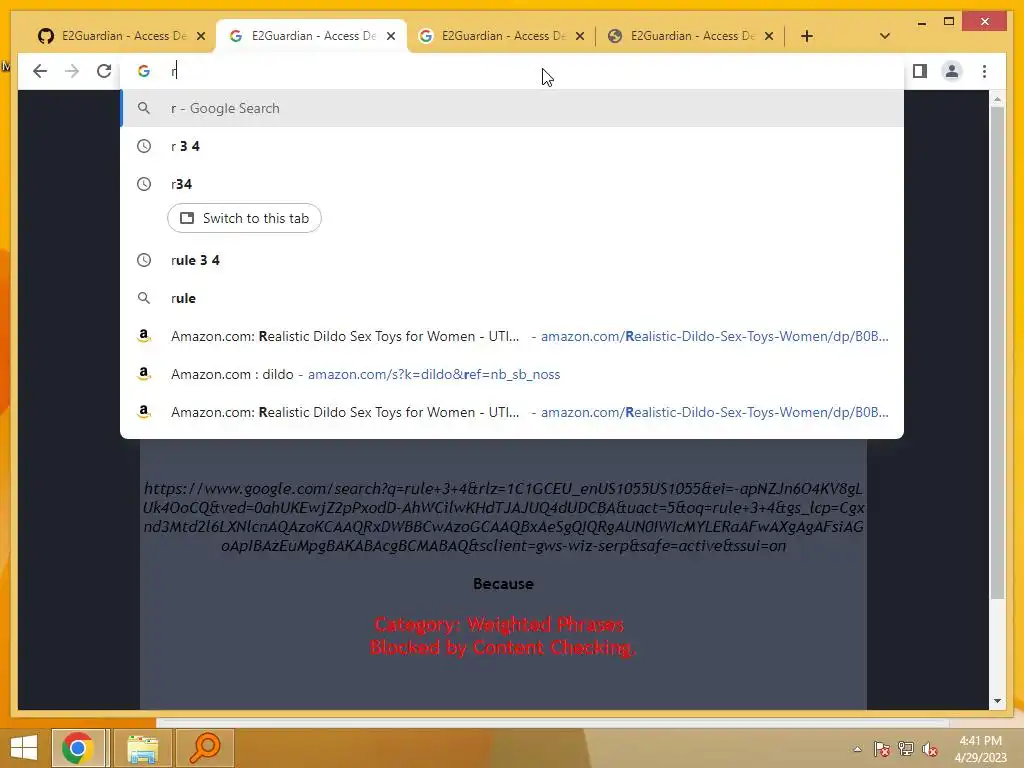Close the second E2Guardian tab

click(x=391, y=36)
